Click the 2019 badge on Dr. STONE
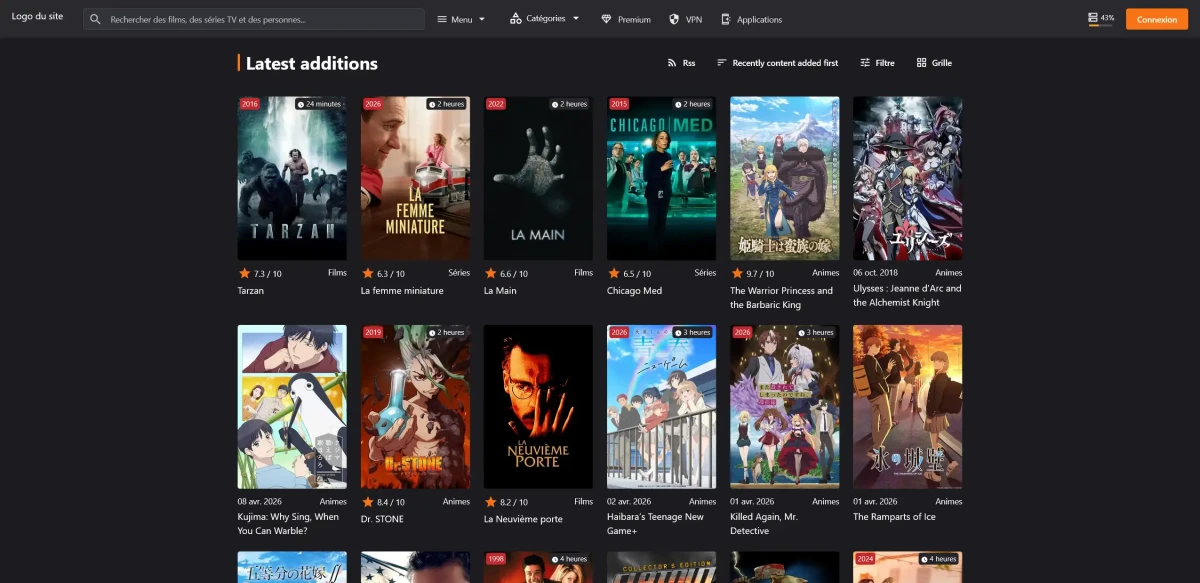This screenshot has width=1200, height=583. point(373,332)
